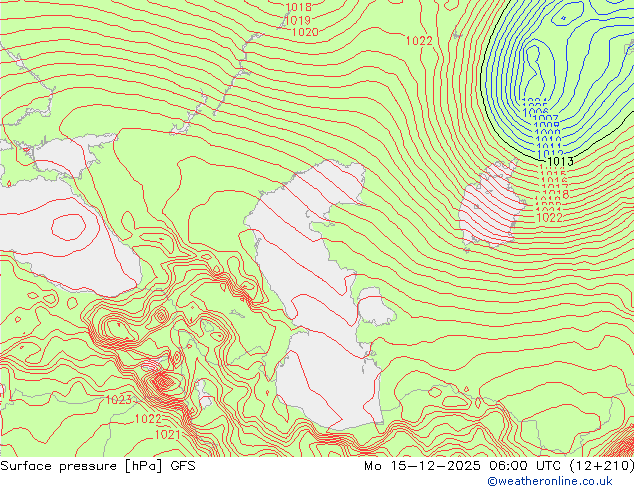Image resolution: width=634 pixels, height=490 pixels.
Task: Click the 'Surface pressure [hPa] GFS' caption
Action: [x=98, y=466]
